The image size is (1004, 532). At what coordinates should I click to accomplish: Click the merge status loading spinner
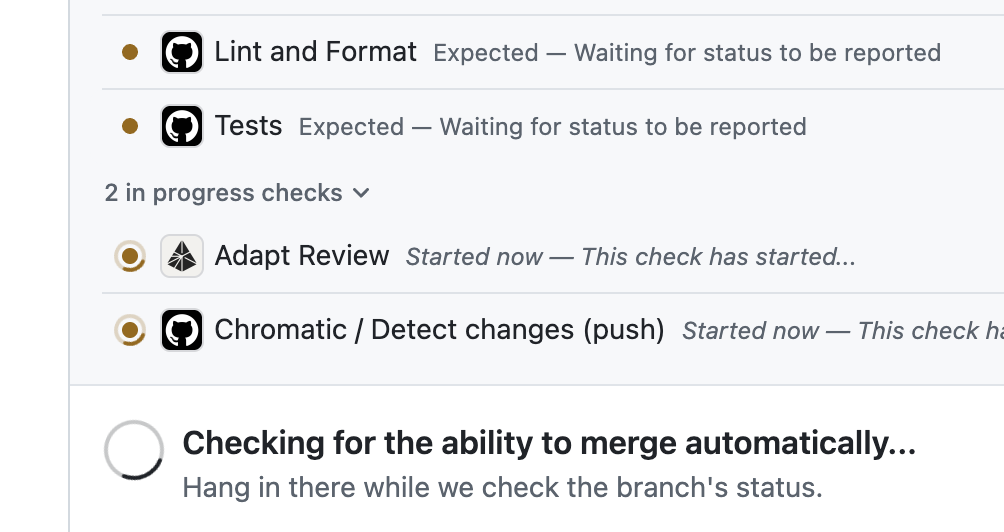[x=134, y=450]
